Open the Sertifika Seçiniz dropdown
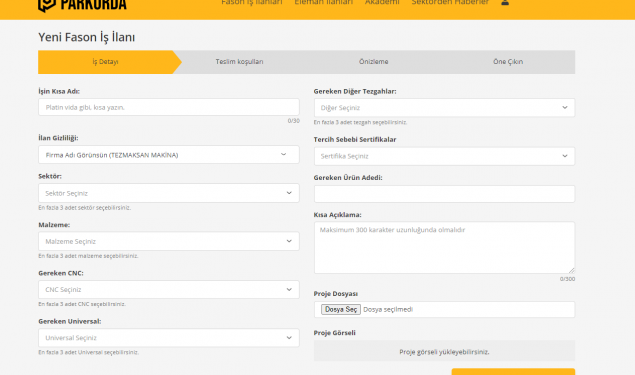 (x=444, y=156)
